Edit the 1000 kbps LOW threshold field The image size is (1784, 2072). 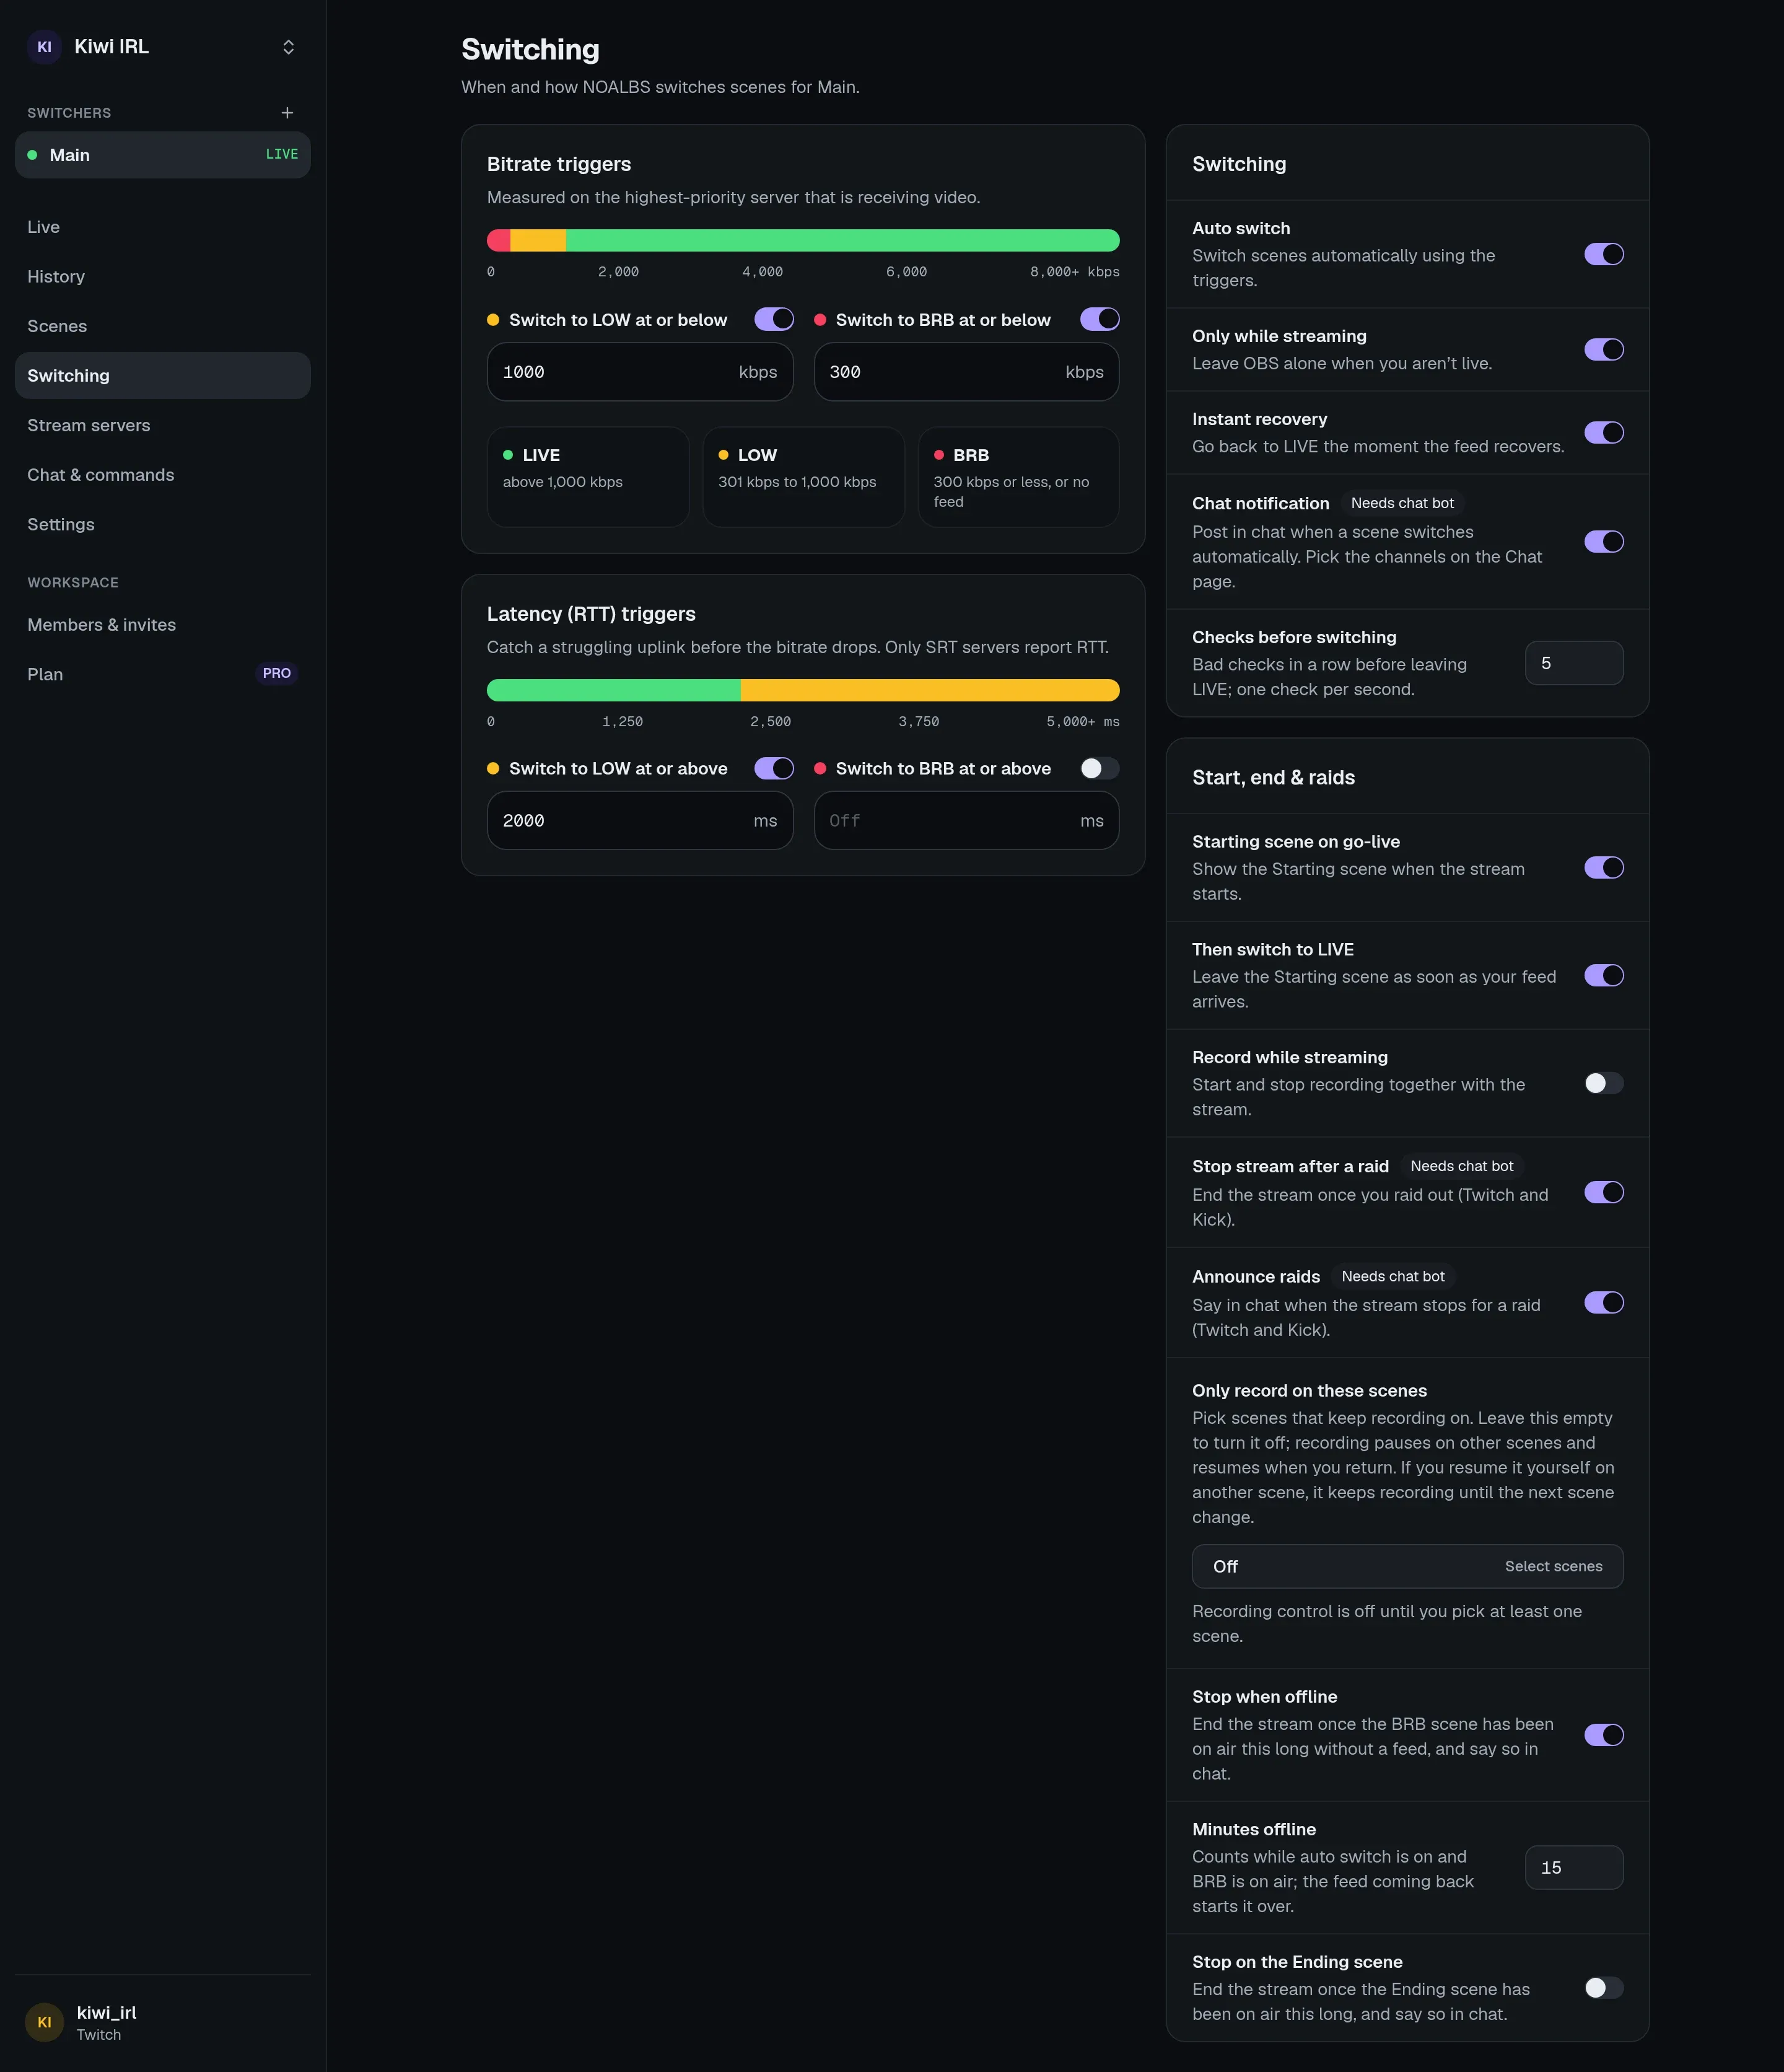tap(640, 372)
